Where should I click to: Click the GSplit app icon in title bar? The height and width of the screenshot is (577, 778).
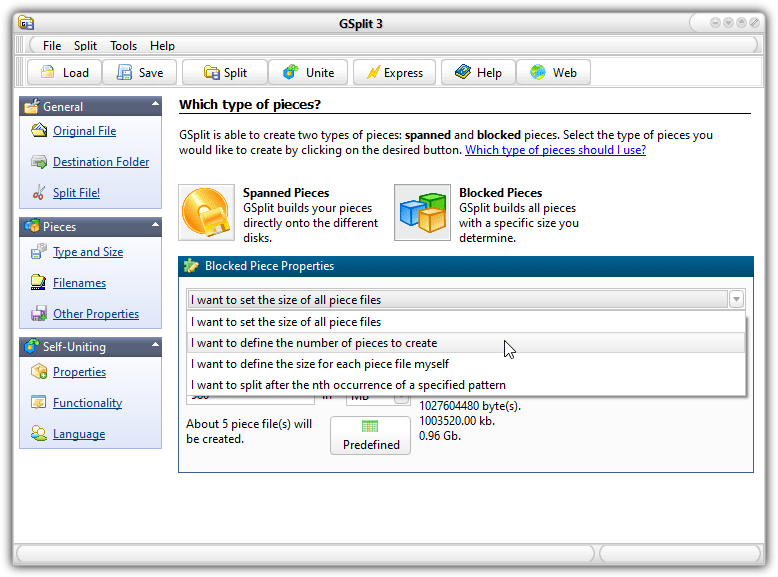coord(26,23)
